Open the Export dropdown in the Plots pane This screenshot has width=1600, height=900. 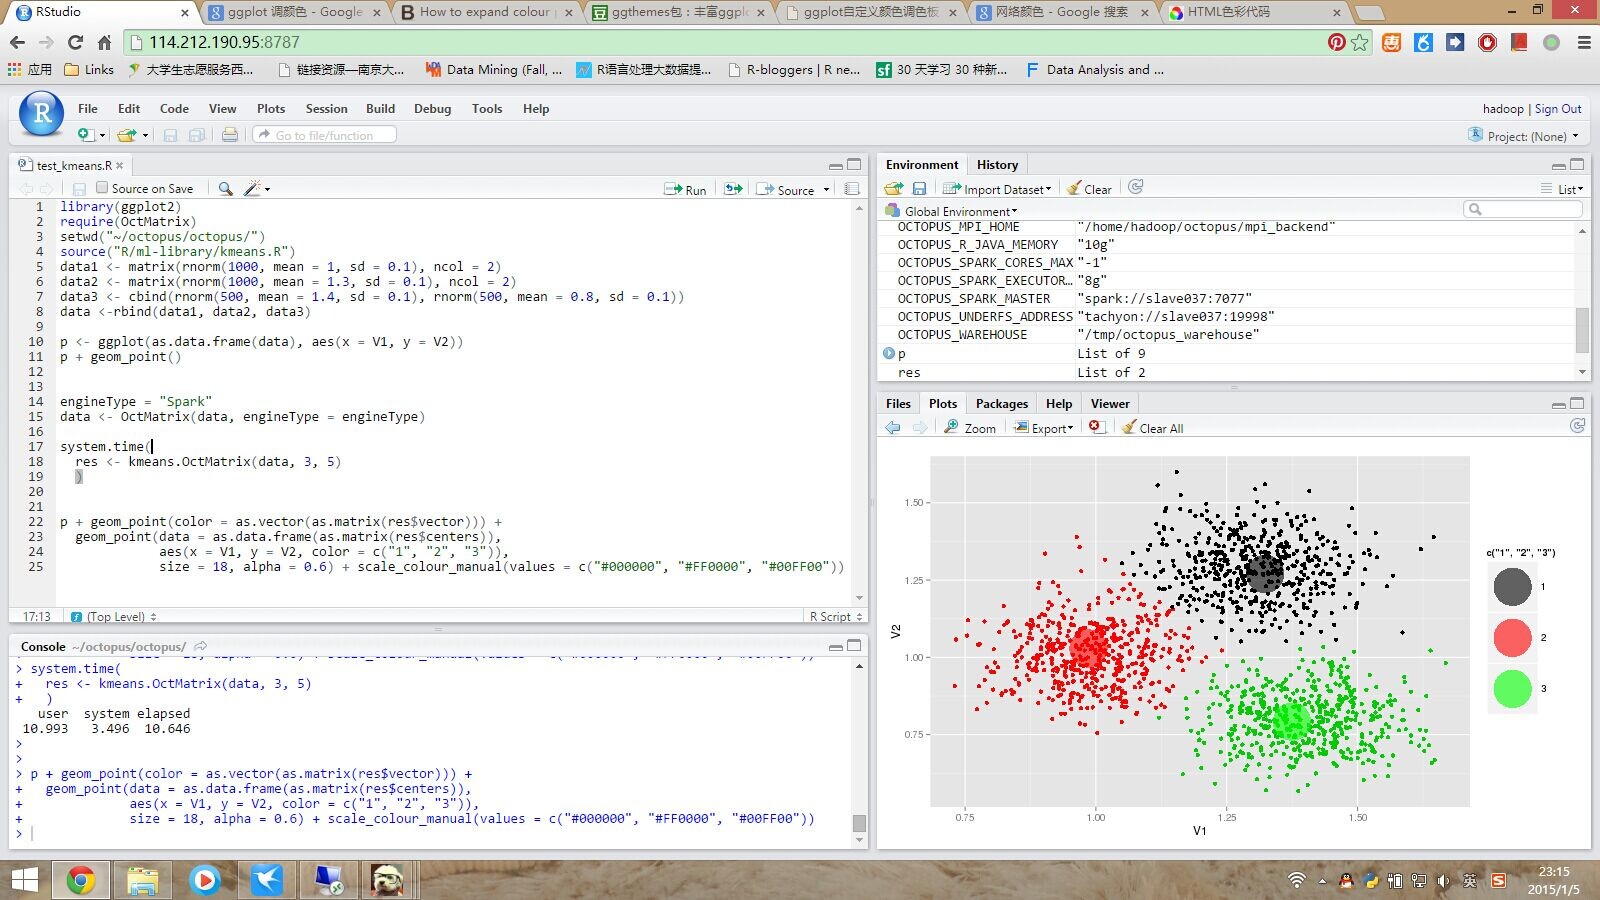point(1044,428)
